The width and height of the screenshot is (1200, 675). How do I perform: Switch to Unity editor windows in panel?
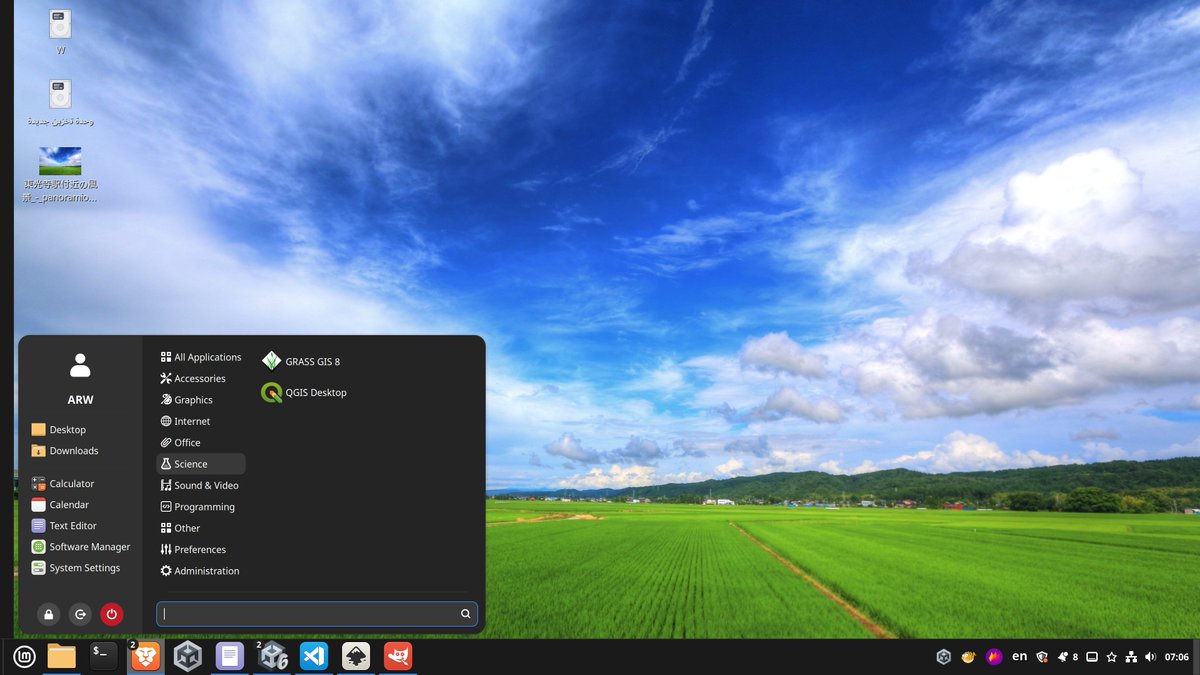(272, 657)
